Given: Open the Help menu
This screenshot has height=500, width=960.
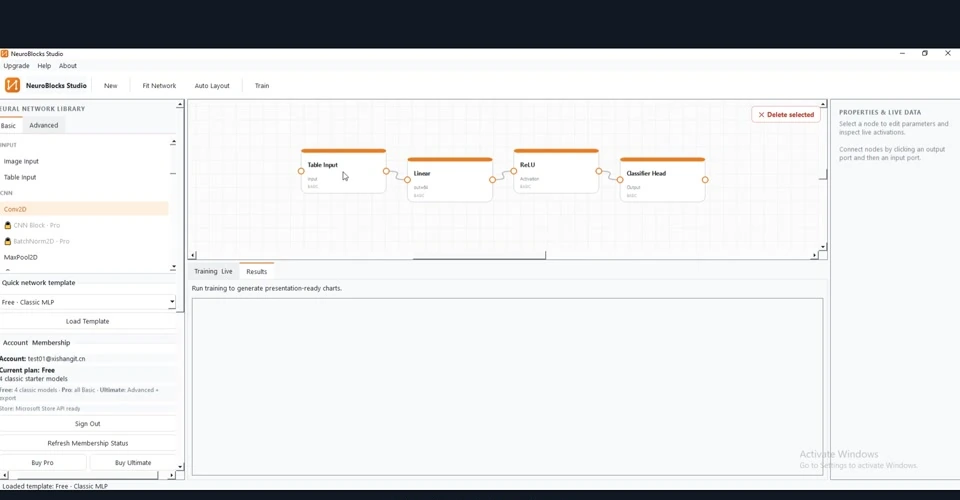Looking at the screenshot, I should pyautogui.click(x=44, y=65).
